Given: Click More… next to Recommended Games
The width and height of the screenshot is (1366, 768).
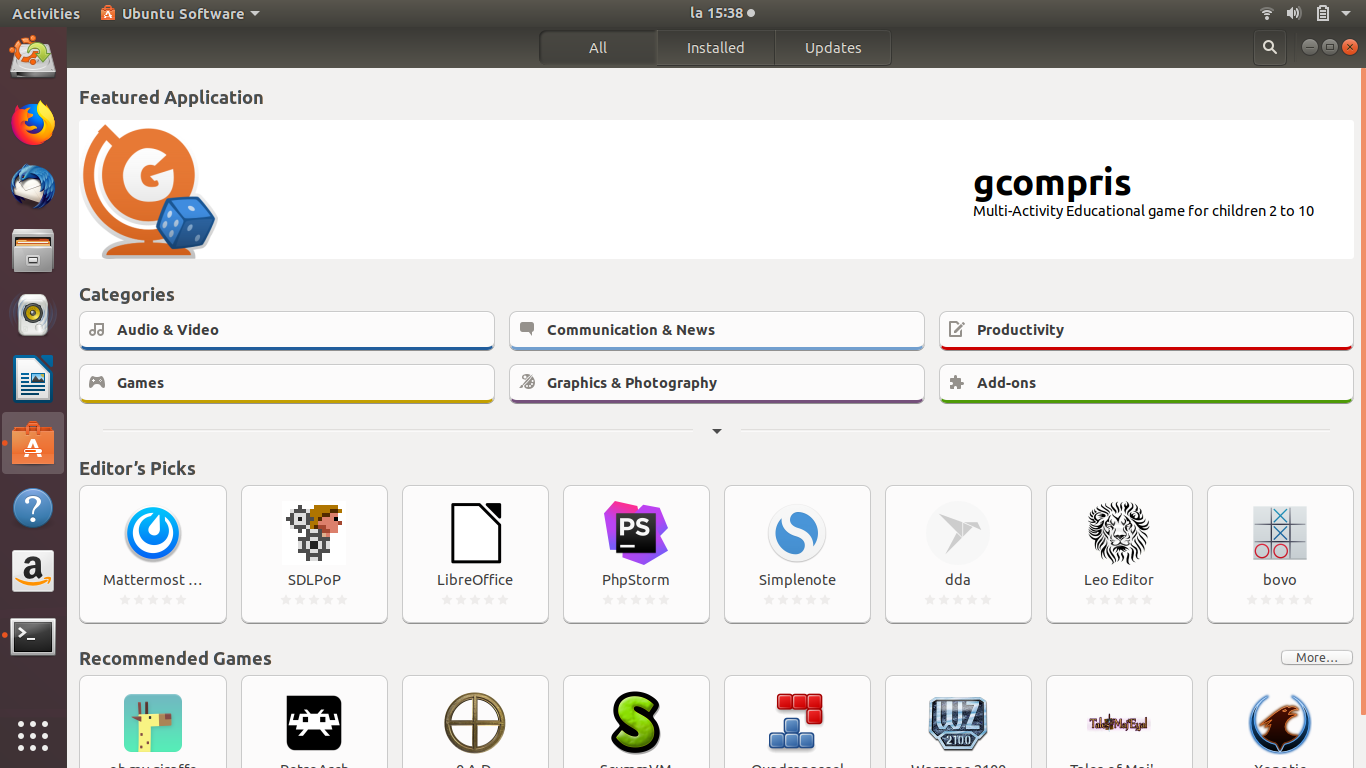Looking at the screenshot, I should coord(1316,658).
